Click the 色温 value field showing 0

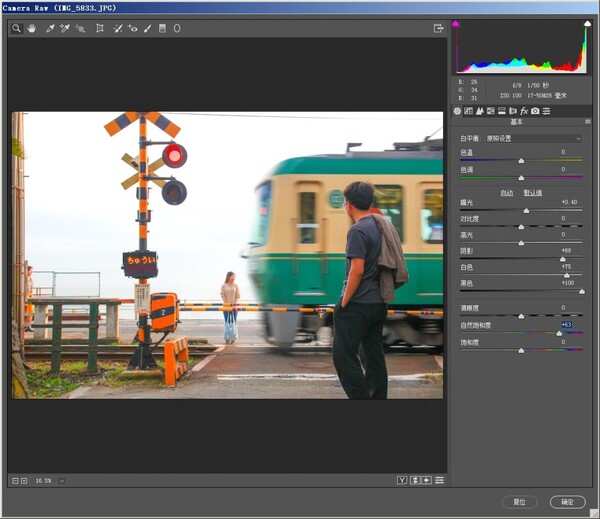[x=563, y=152]
